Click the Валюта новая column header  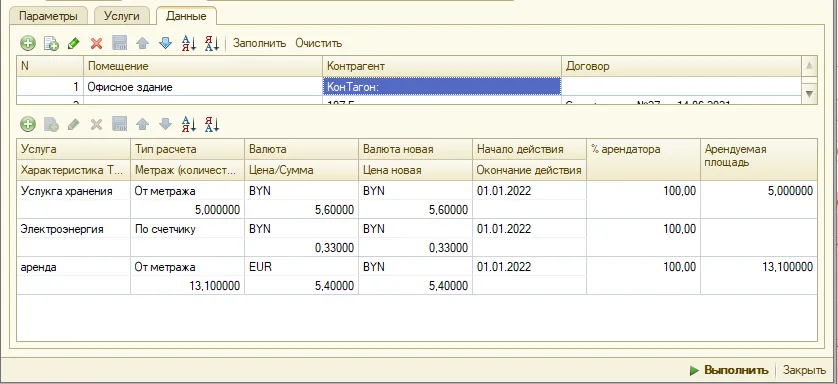(x=415, y=150)
